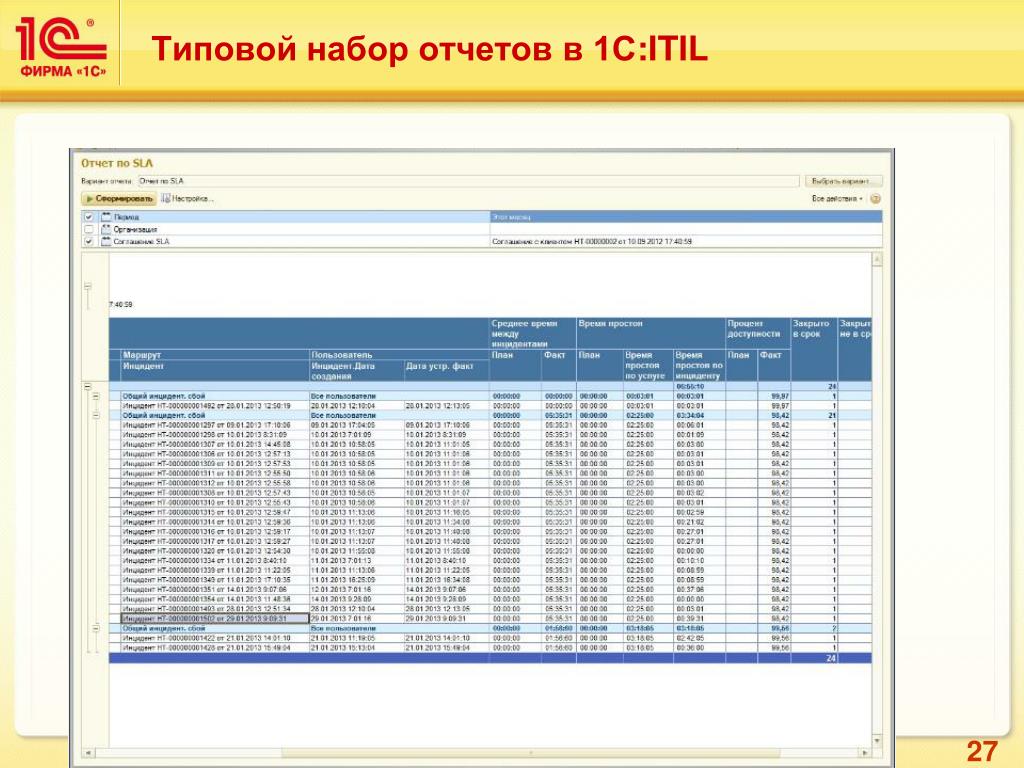This screenshot has width=1024, height=768.
Task: Click the Сформировать button to generate report
Action: [x=119, y=199]
